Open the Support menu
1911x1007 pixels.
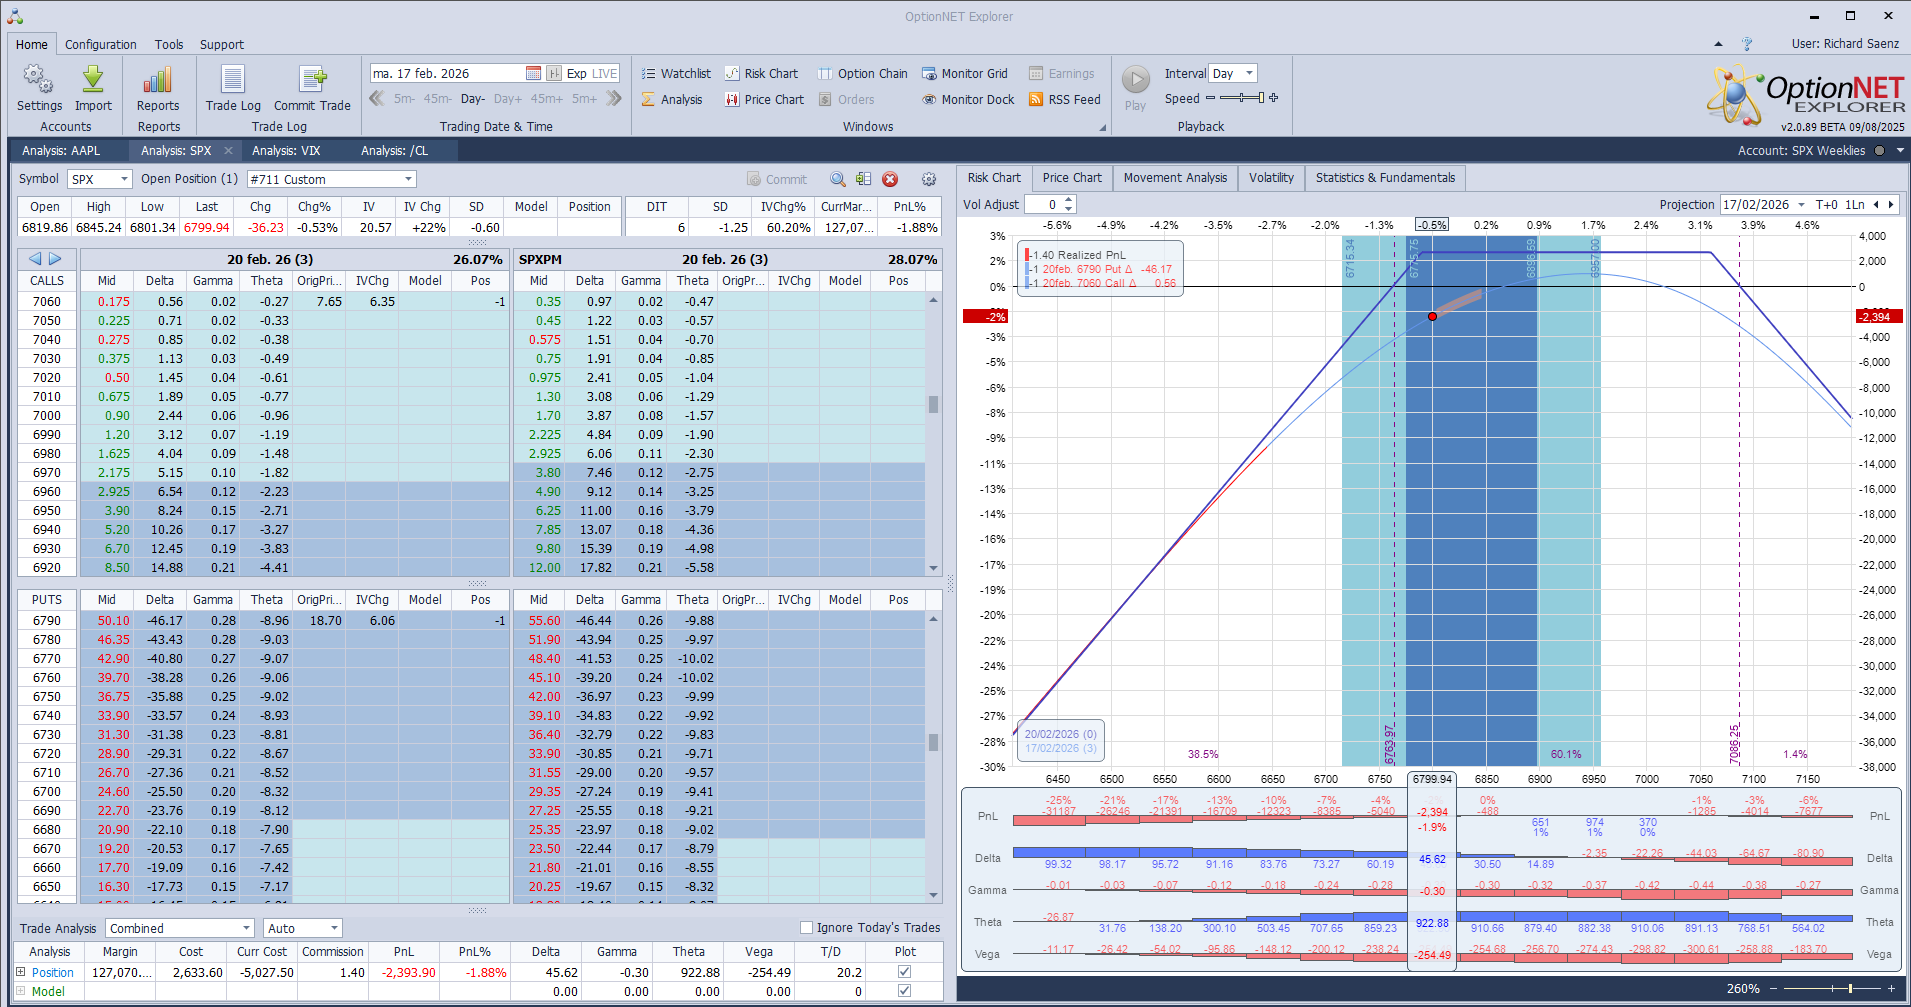click(x=222, y=44)
